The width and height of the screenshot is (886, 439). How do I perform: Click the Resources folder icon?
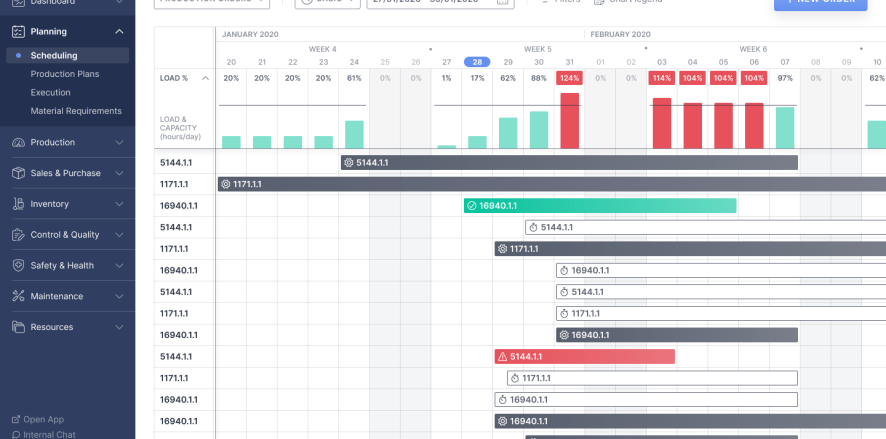pyautogui.click(x=17, y=327)
